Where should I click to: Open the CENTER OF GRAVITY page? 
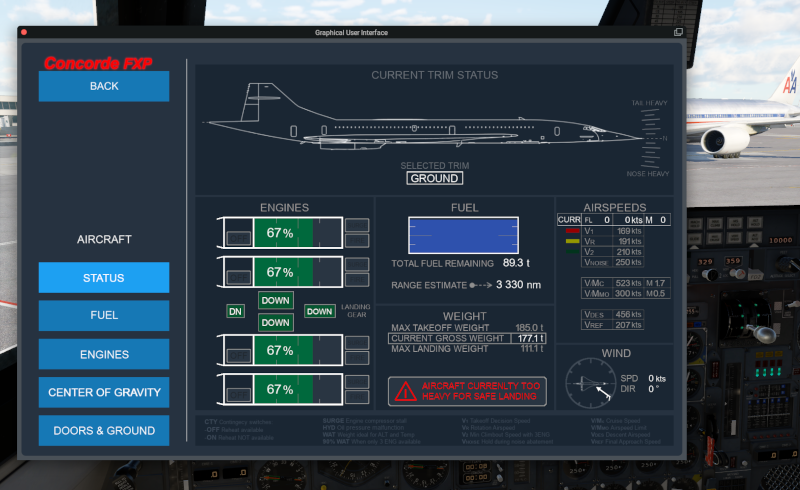[x=104, y=393]
